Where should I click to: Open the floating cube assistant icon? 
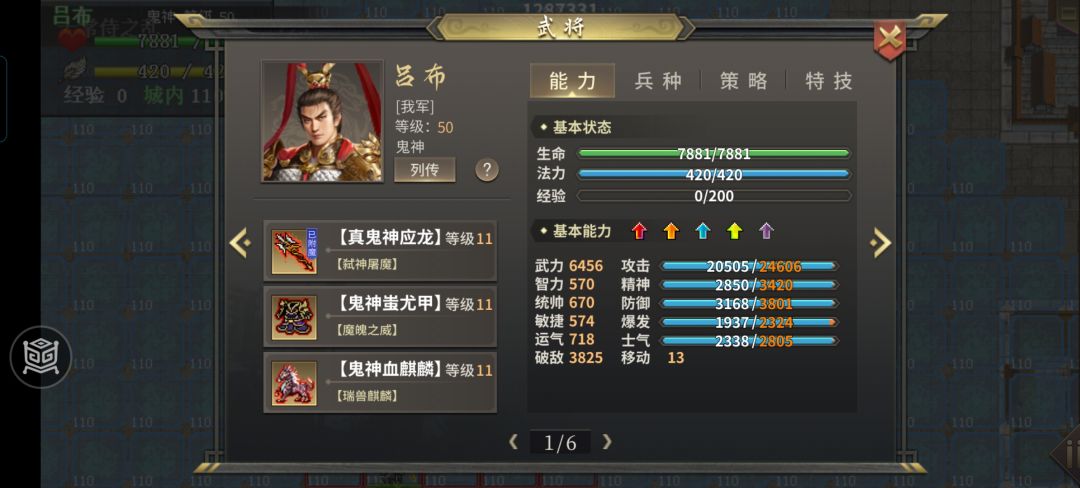41,357
